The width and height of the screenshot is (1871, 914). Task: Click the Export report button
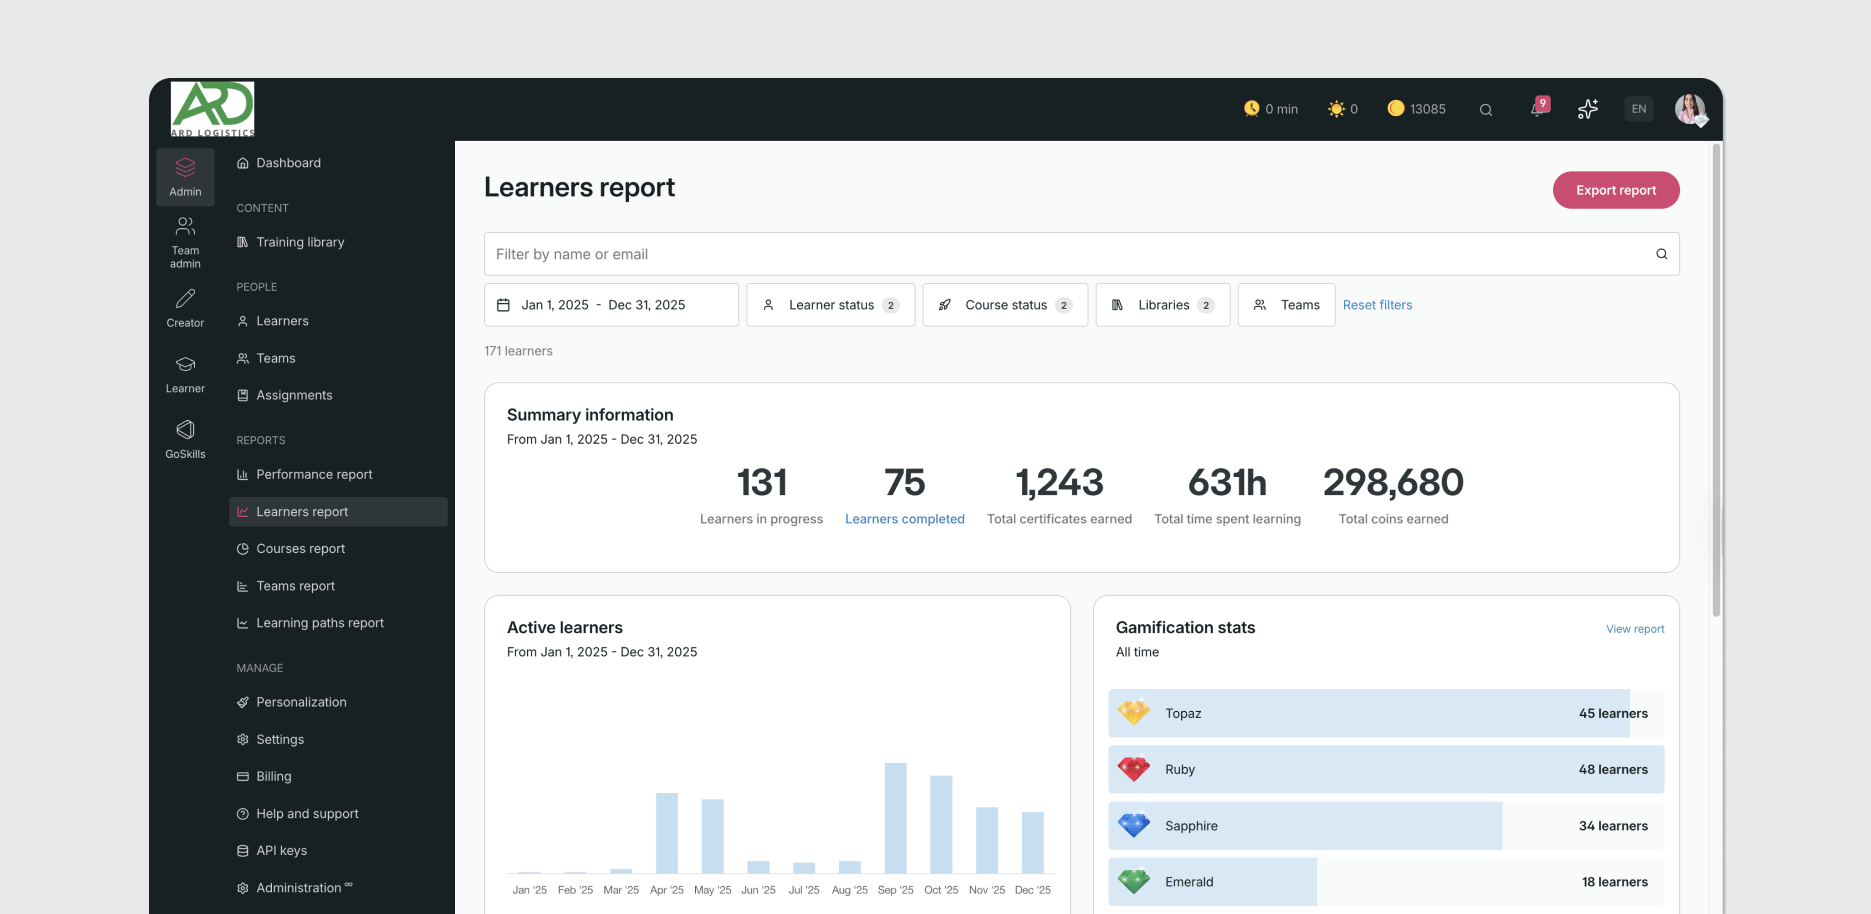[x=1616, y=190]
